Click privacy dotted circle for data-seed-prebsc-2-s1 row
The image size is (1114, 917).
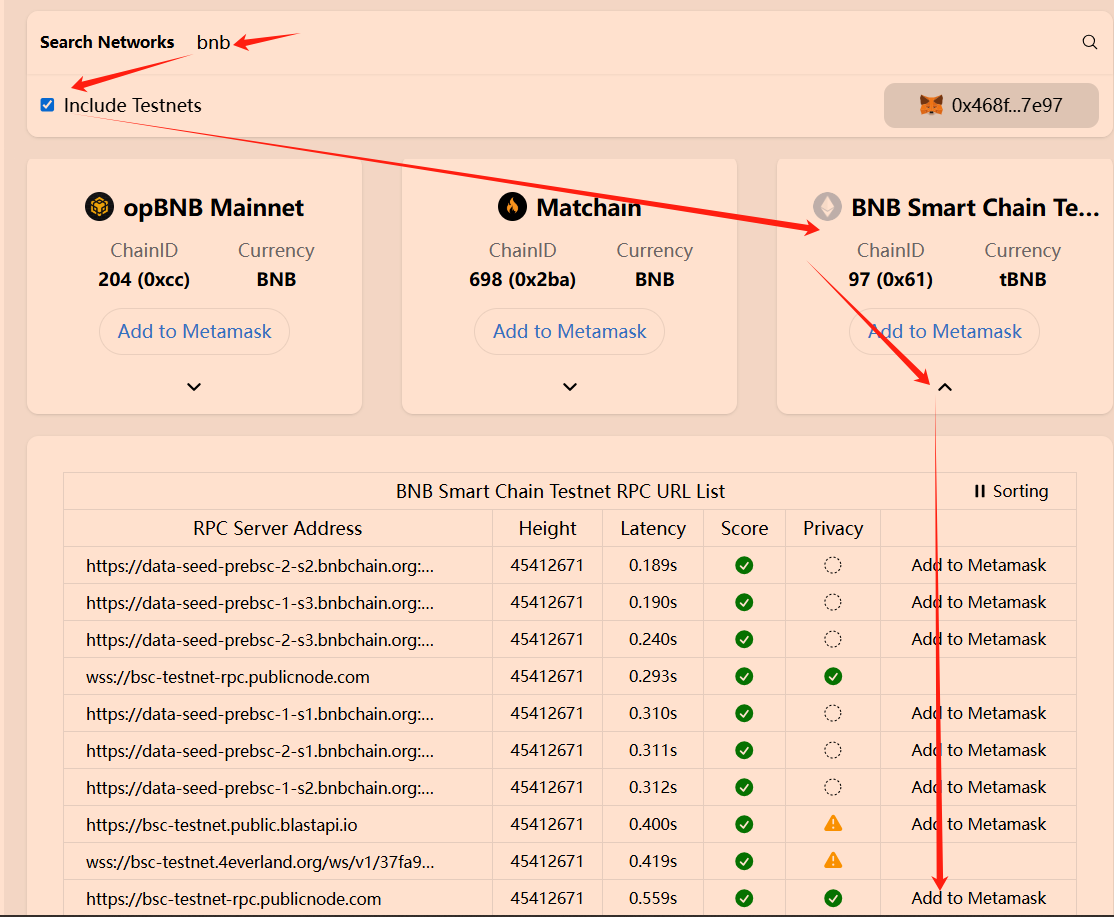tap(833, 750)
